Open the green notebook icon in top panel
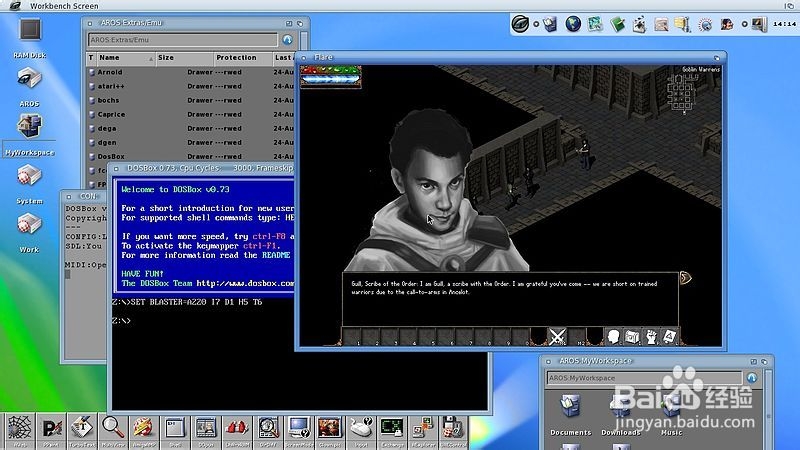The height and width of the screenshot is (450, 800). tap(617, 24)
